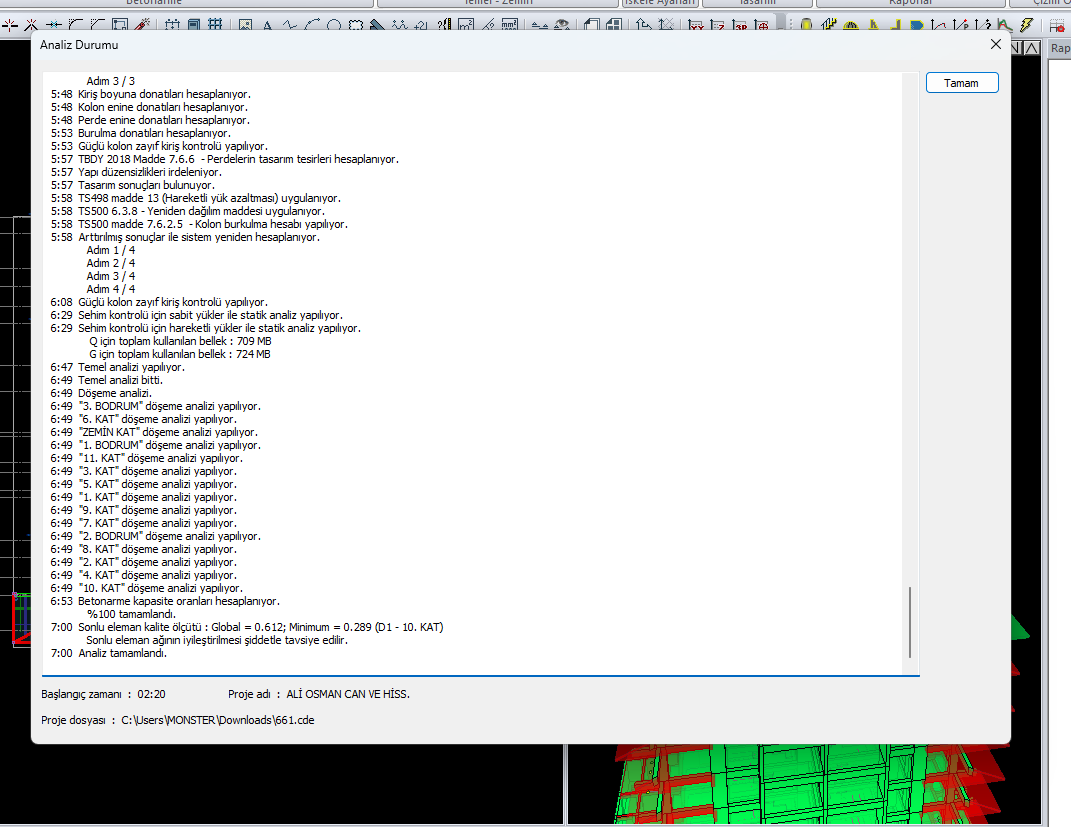Select the arc drawing tool
1071x827 pixels.
313,25
